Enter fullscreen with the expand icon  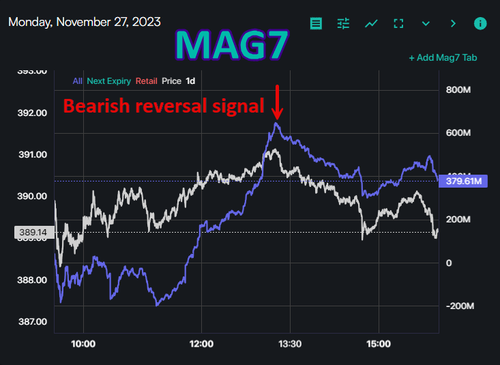click(x=398, y=24)
